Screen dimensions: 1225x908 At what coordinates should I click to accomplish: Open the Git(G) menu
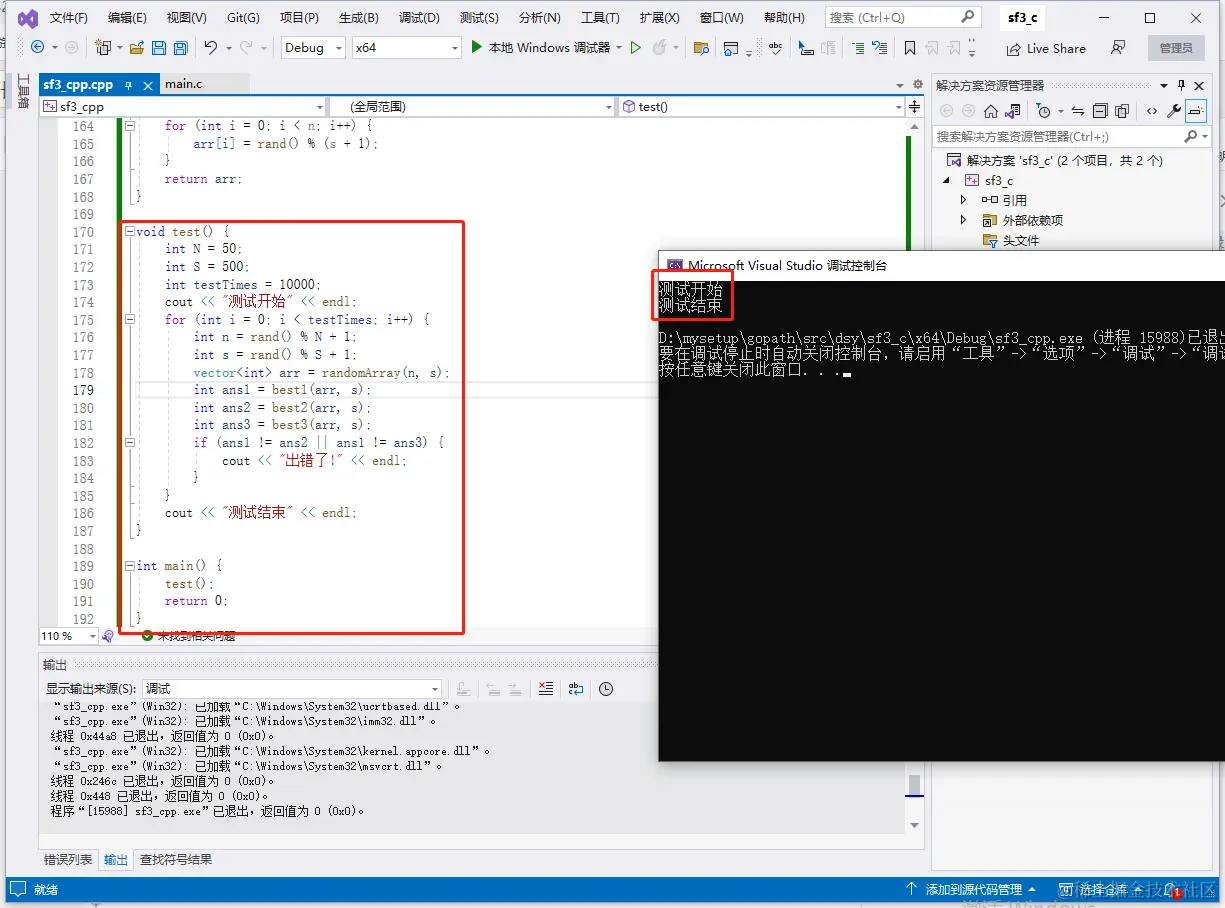243,17
